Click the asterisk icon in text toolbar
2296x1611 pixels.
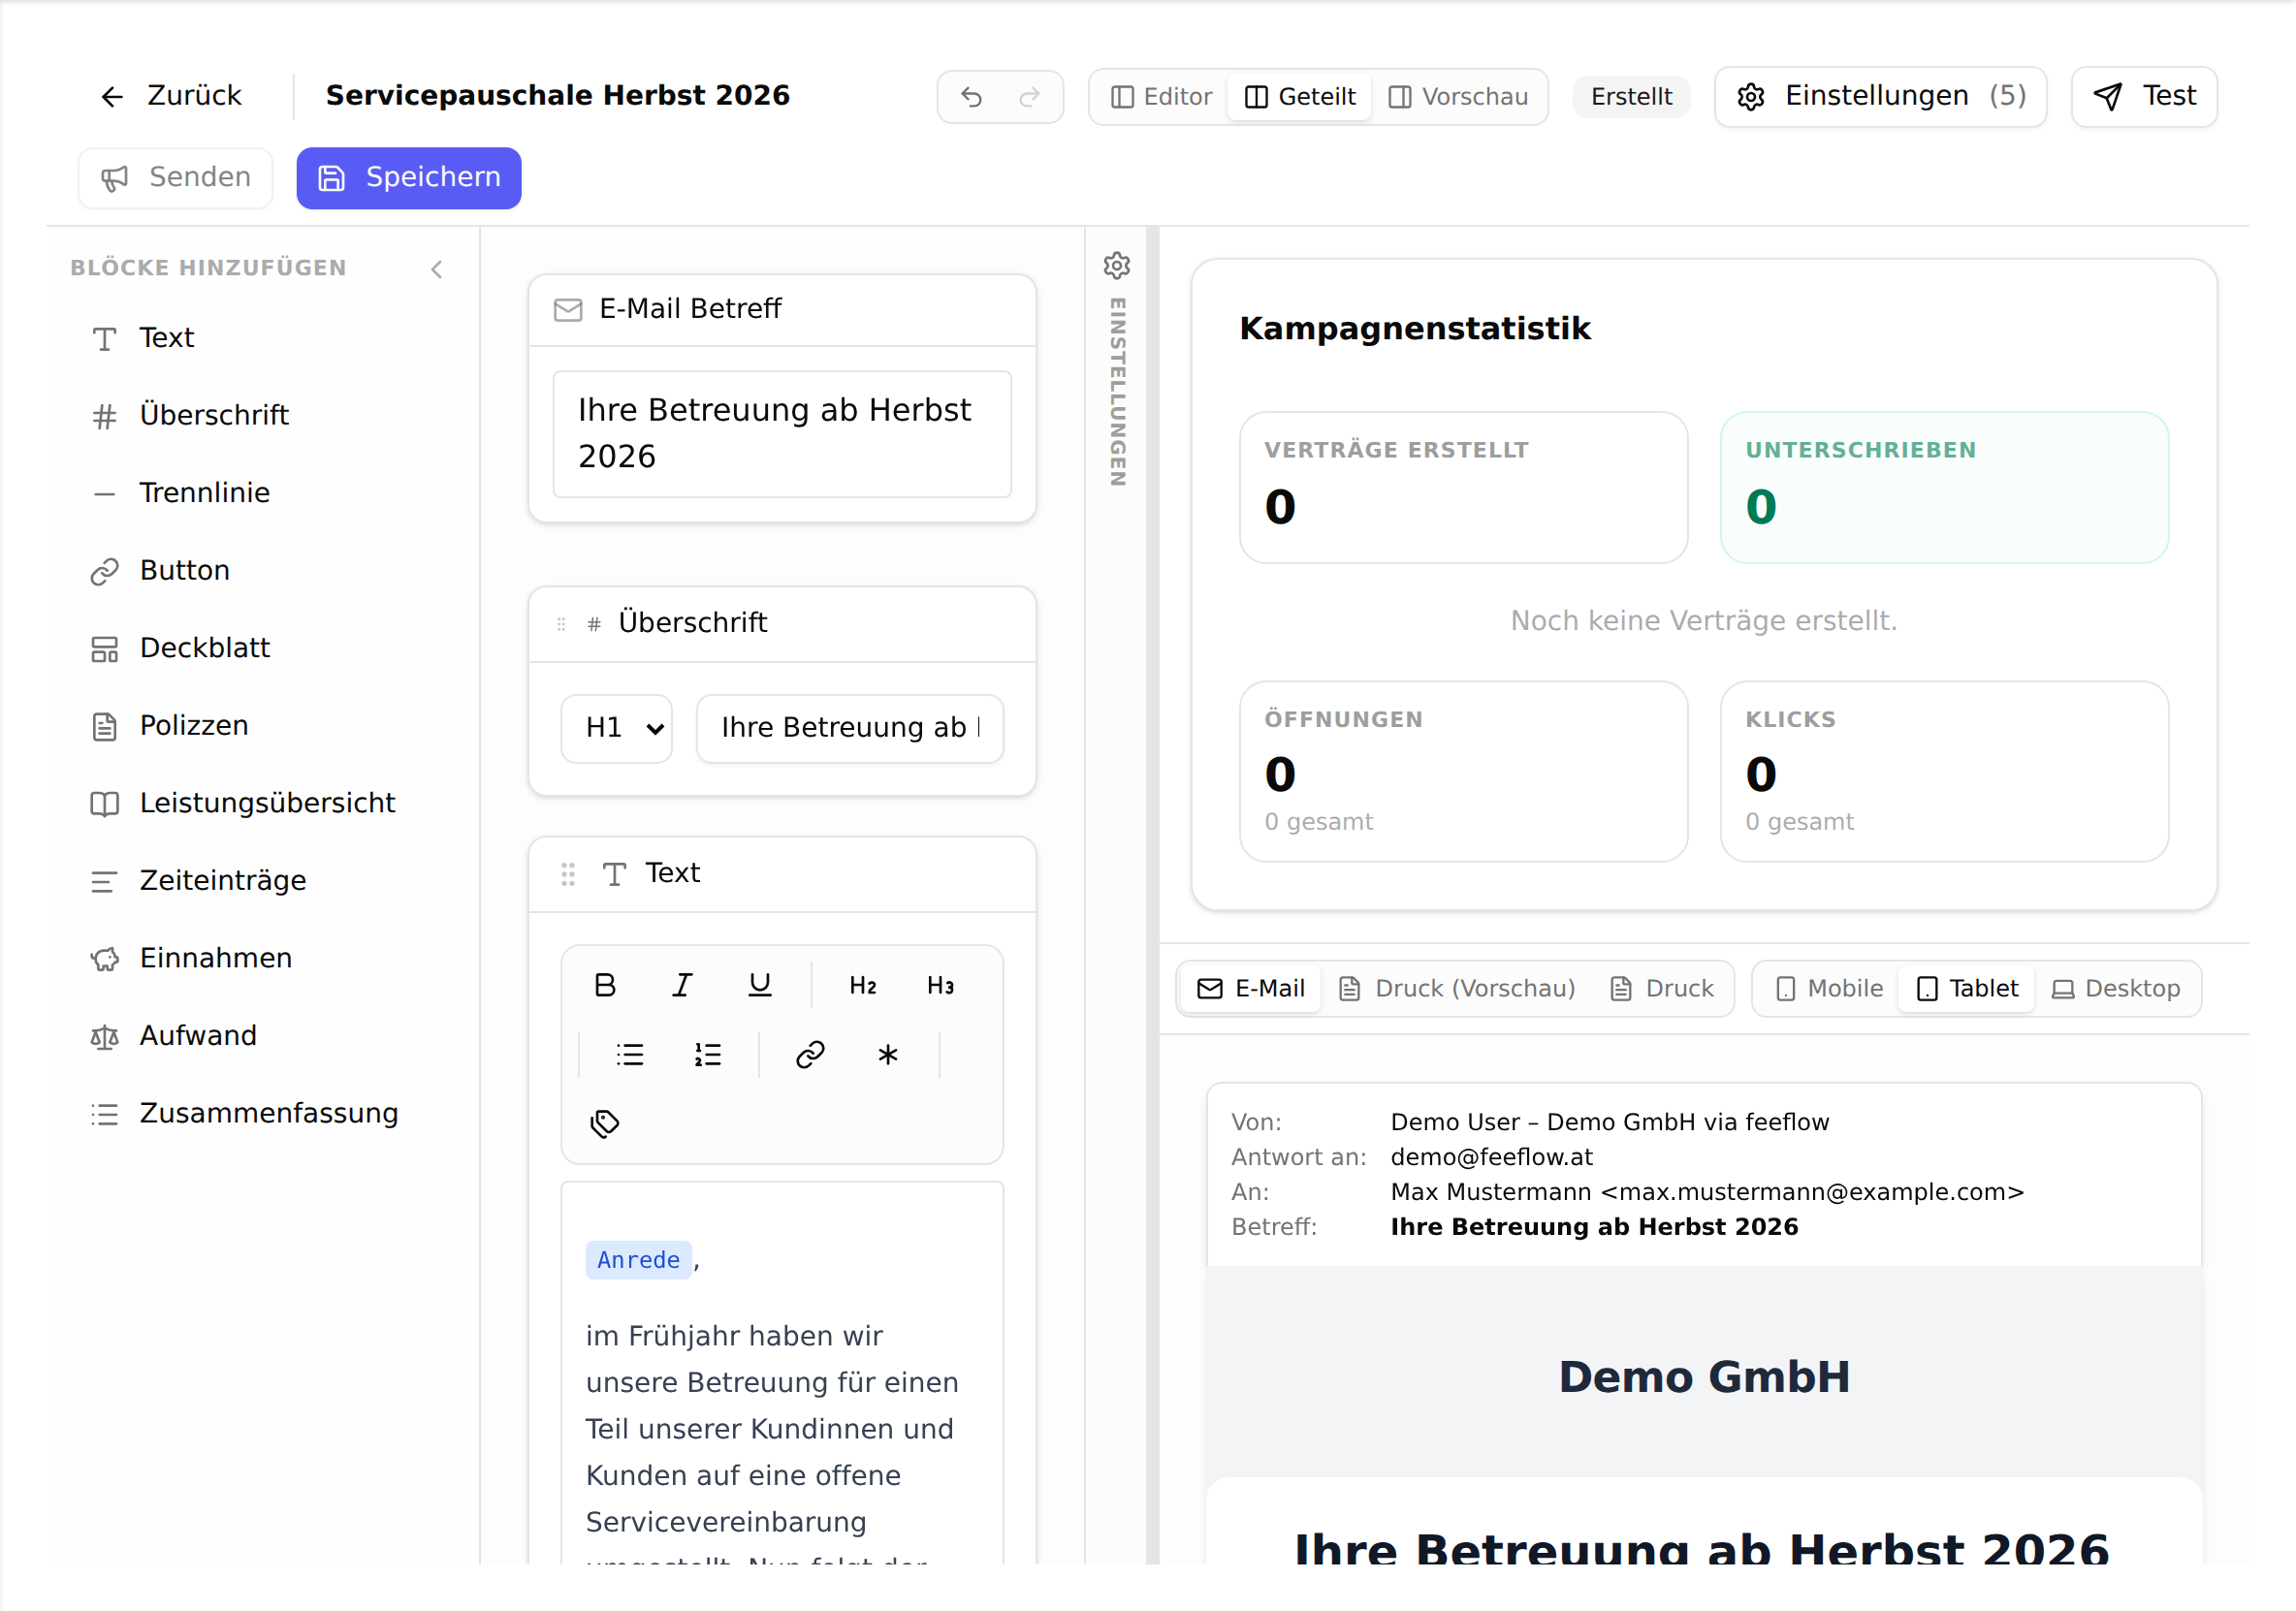(888, 1054)
